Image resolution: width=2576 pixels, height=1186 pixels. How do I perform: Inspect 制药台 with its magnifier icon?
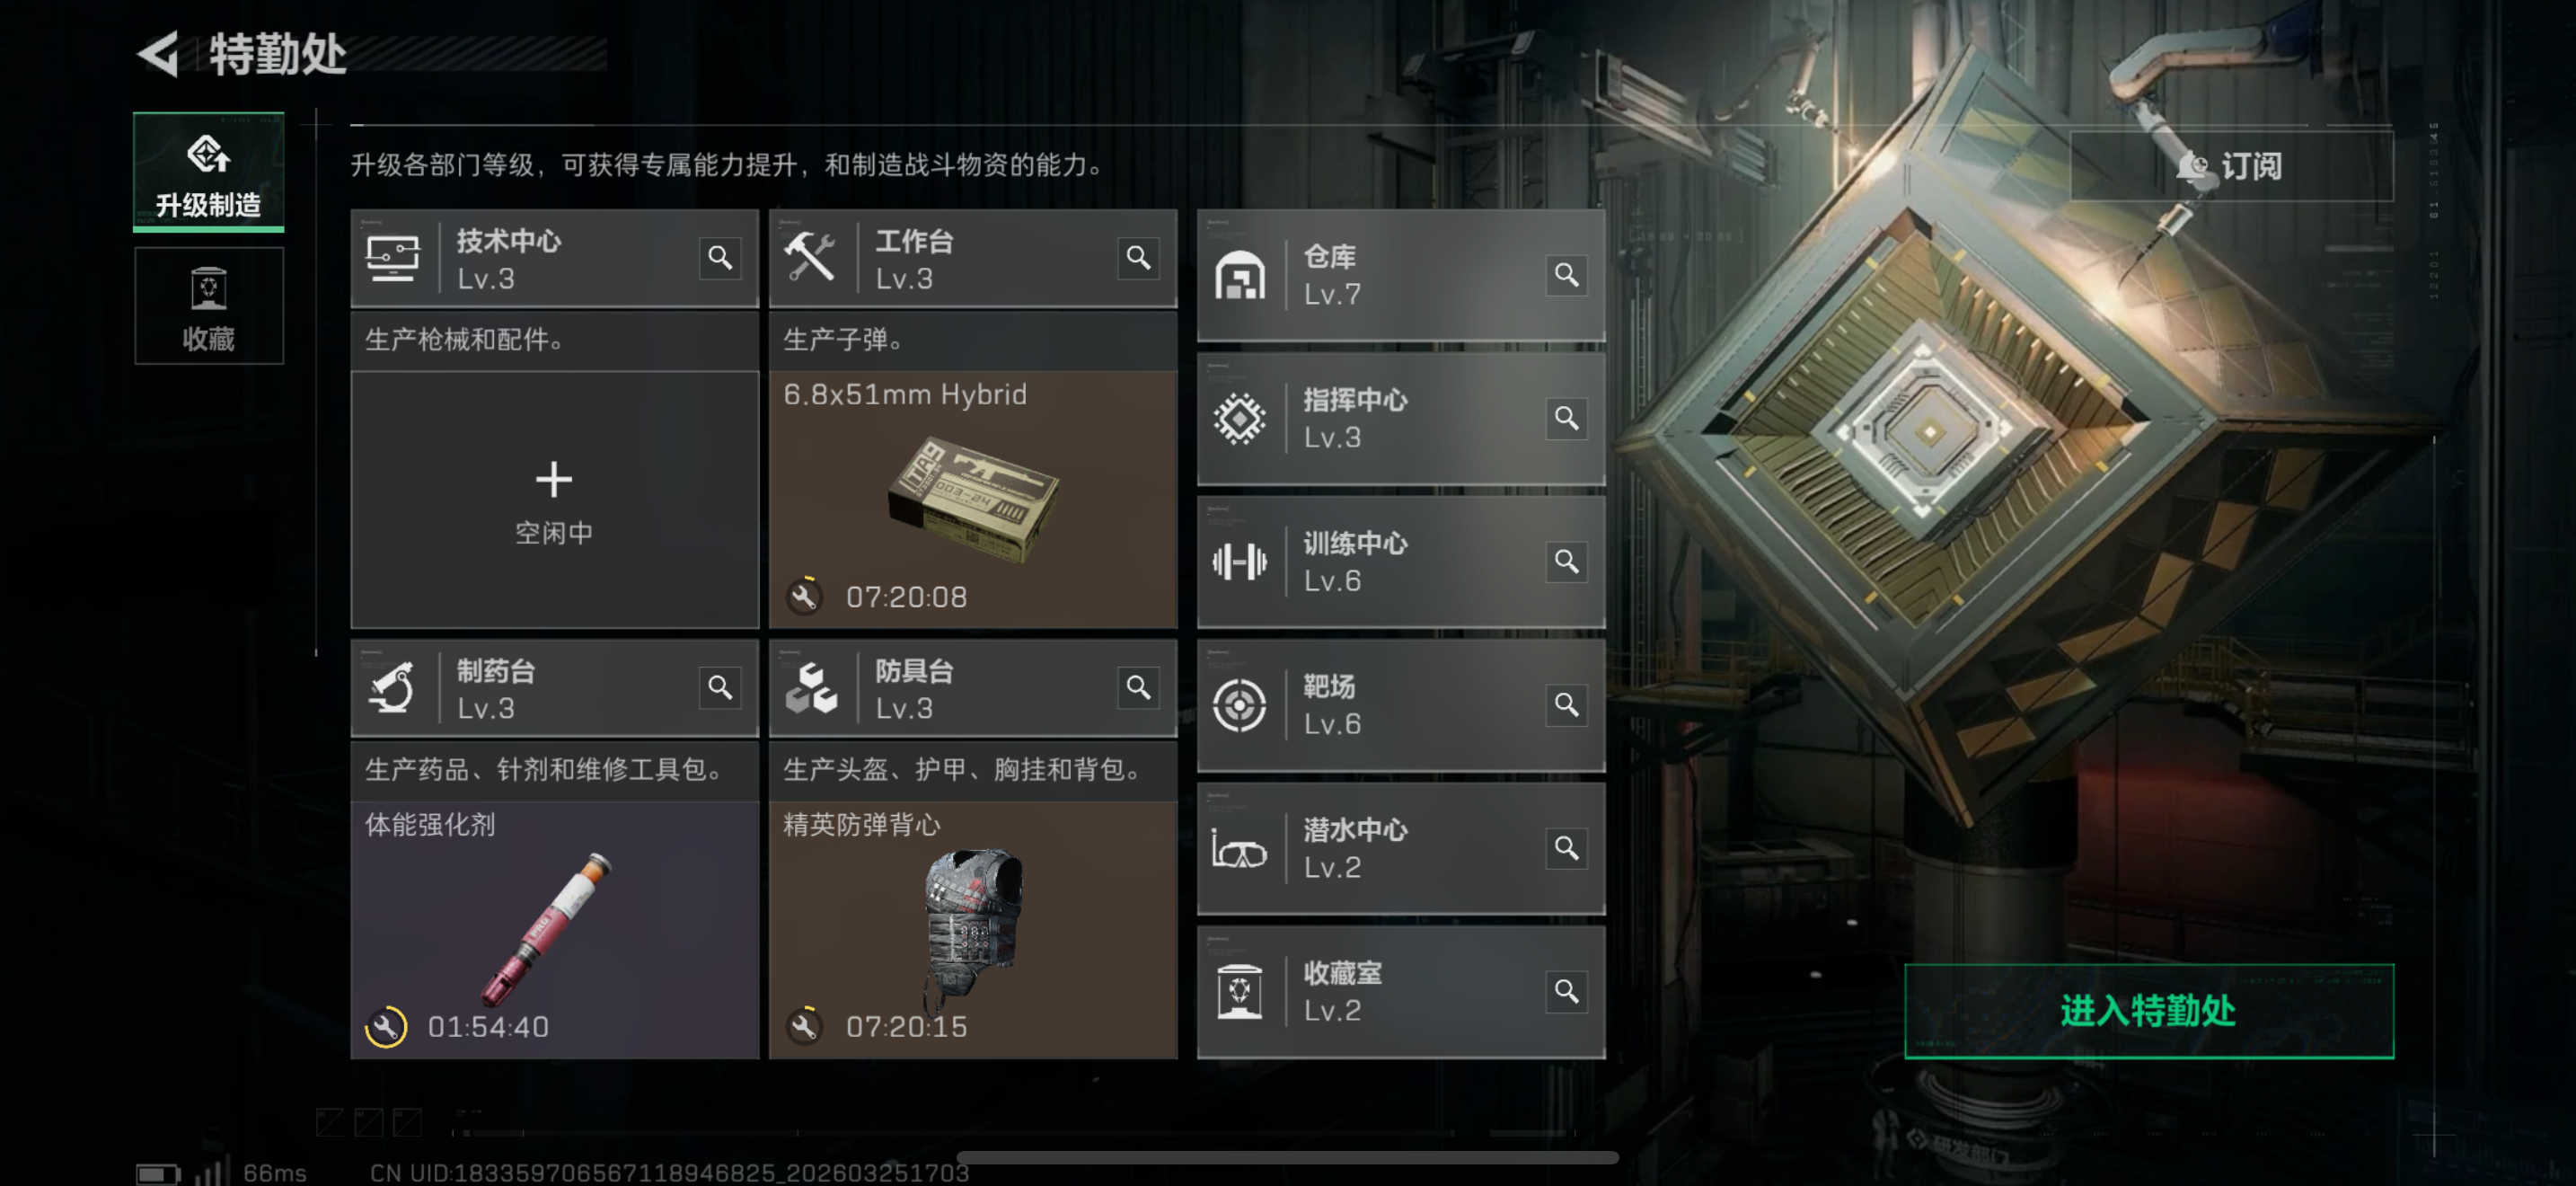click(720, 688)
